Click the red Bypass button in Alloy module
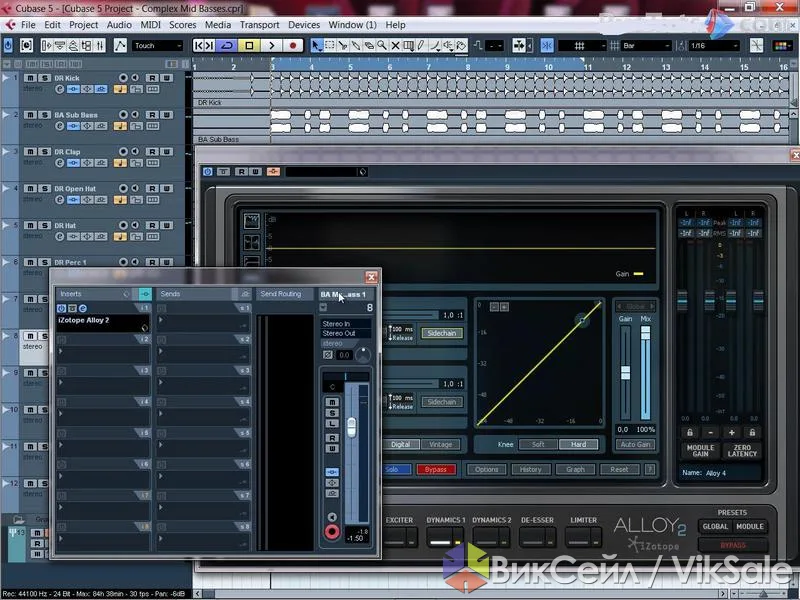800x600 pixels. (x=436, y=469)
